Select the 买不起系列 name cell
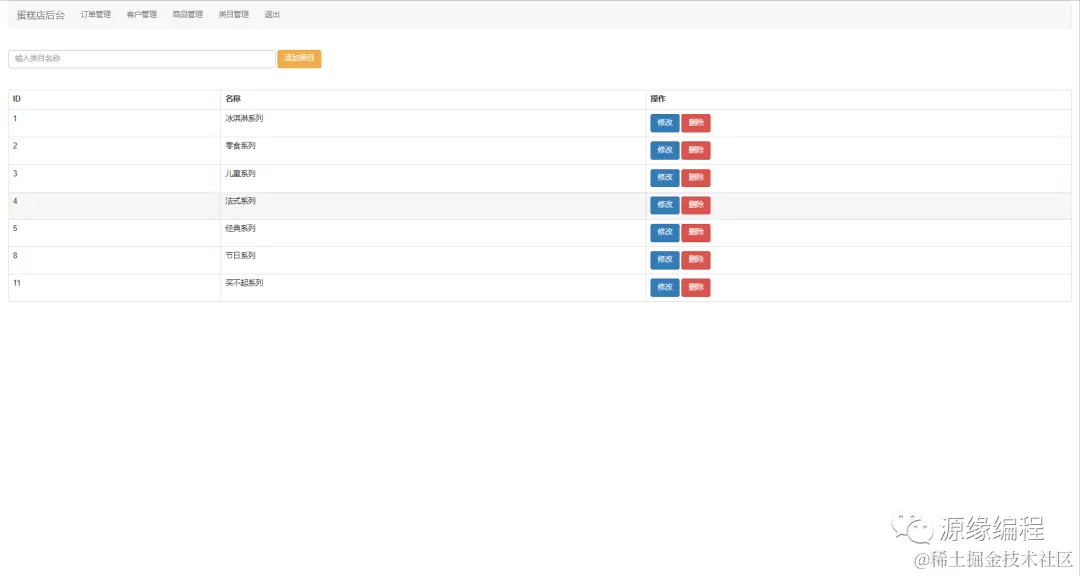 click(433, 287)
